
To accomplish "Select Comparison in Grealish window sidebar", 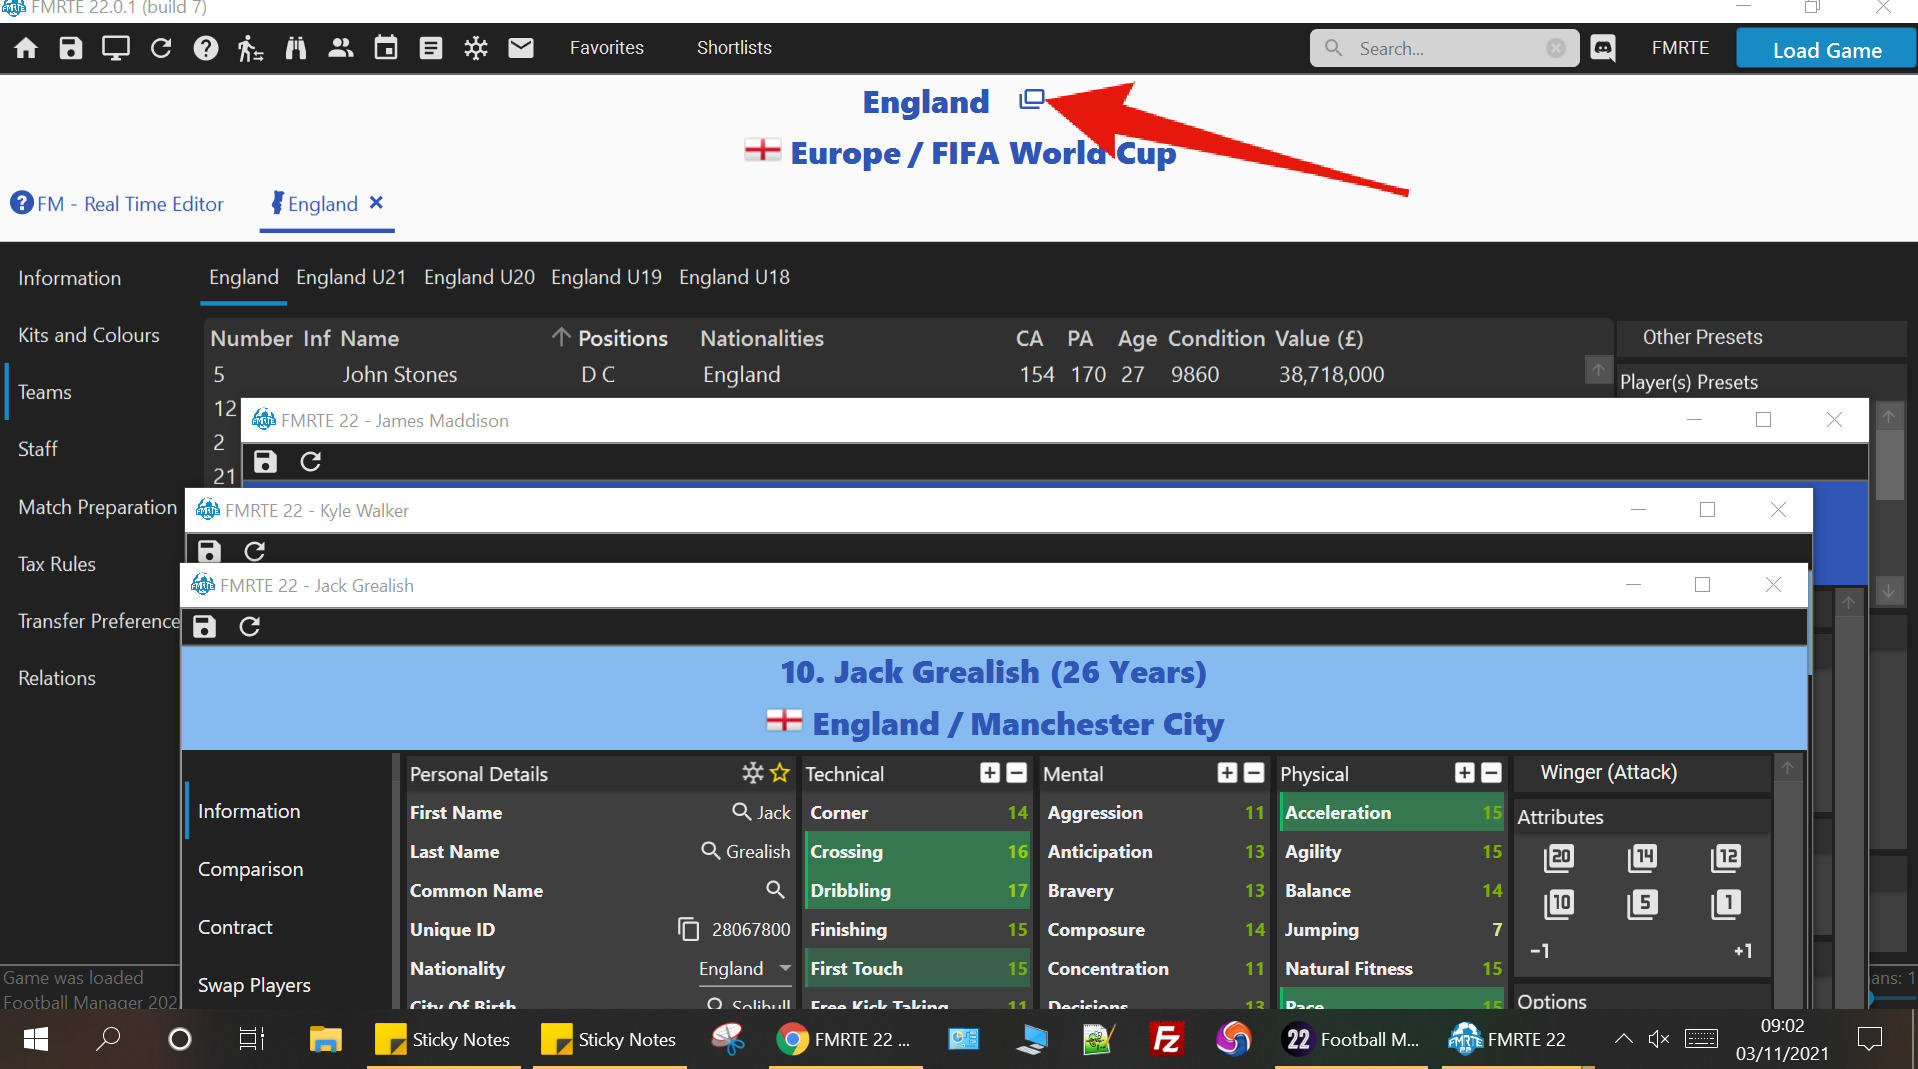I will [250, 869].
